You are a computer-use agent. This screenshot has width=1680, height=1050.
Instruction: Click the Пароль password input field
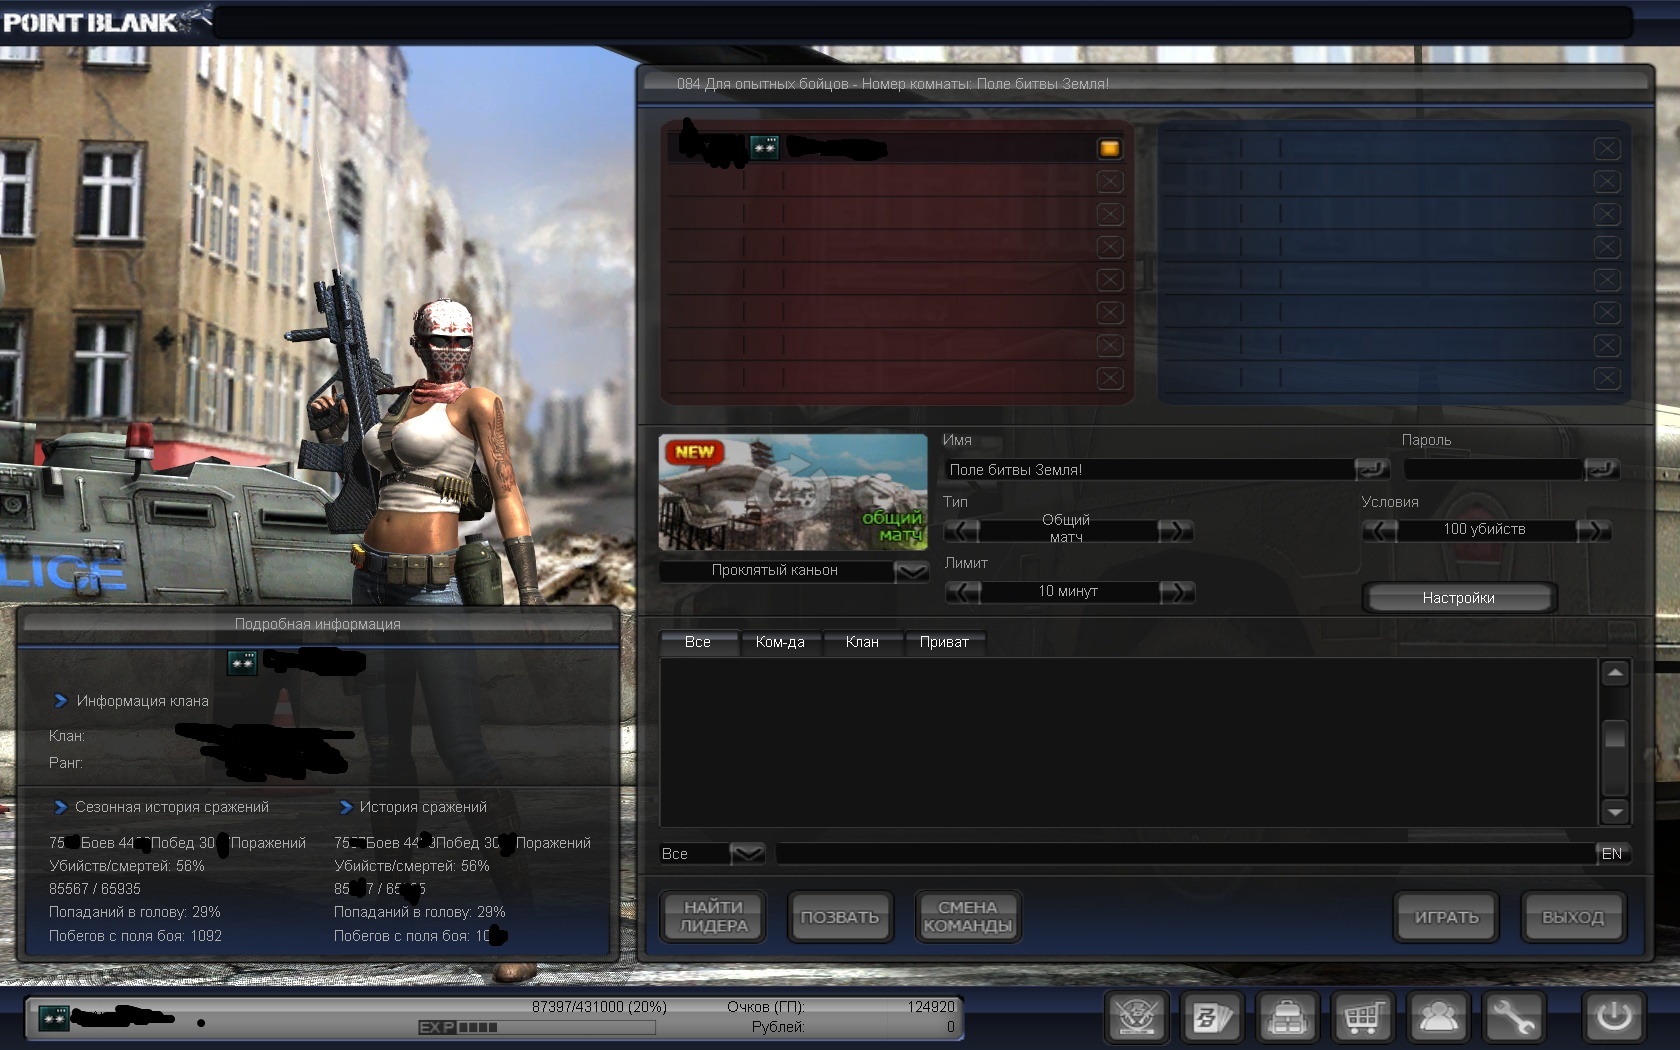[x=1494, y=470]
